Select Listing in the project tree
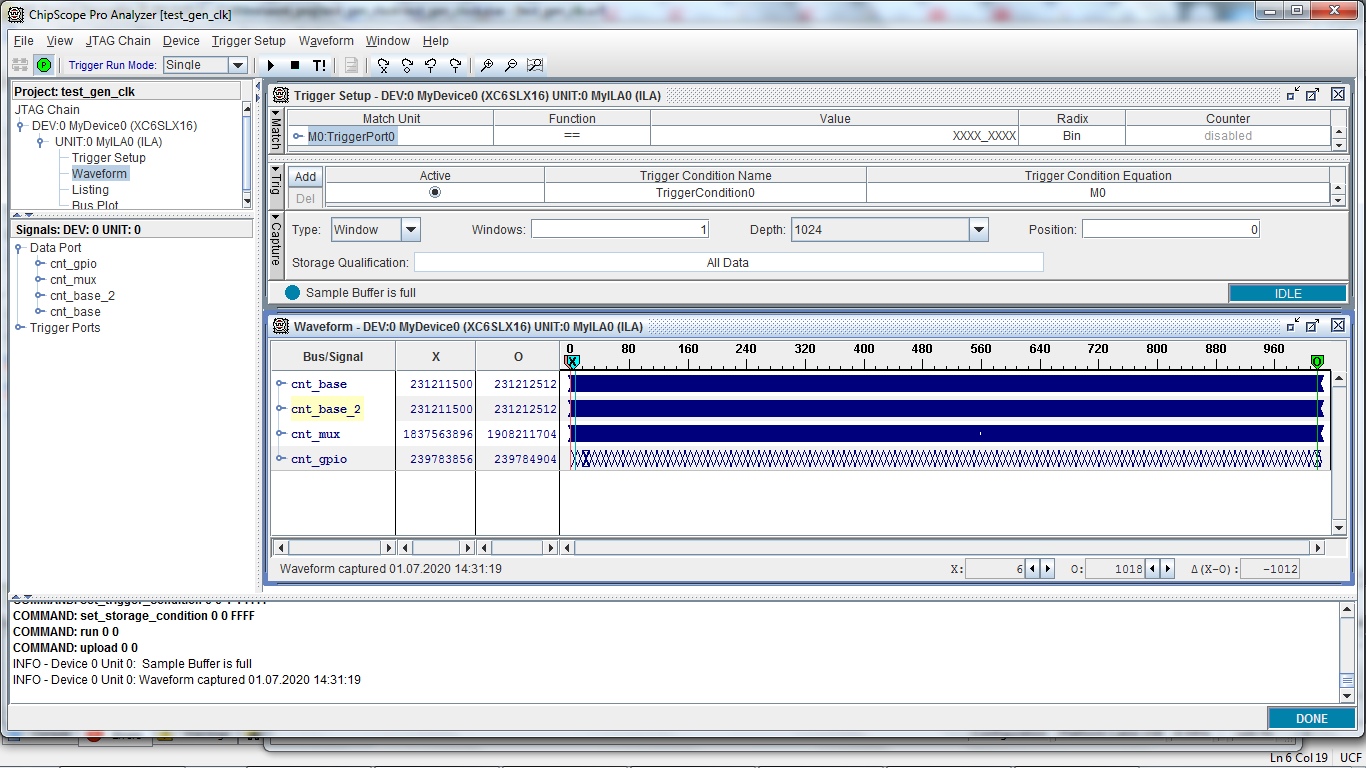 pos(90,190)
